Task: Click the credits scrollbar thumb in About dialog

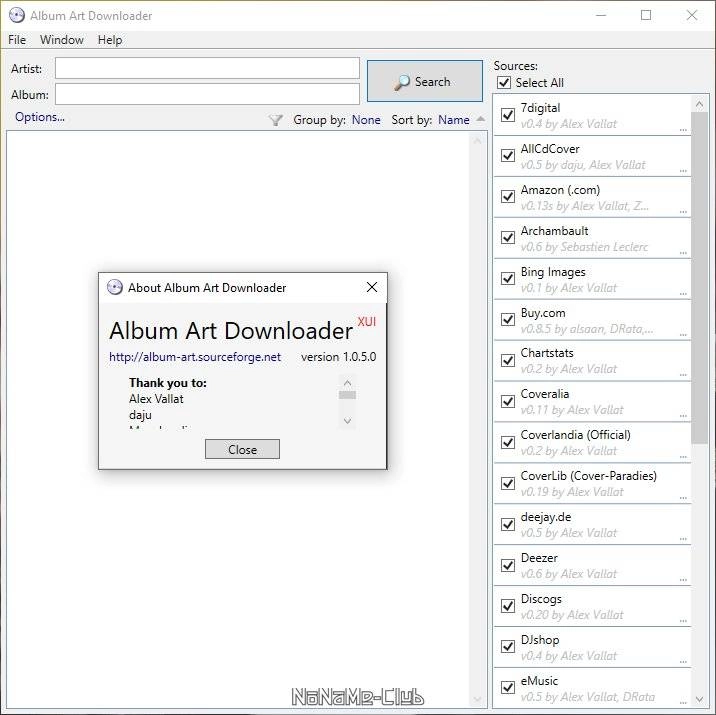Action: [347, 395]
